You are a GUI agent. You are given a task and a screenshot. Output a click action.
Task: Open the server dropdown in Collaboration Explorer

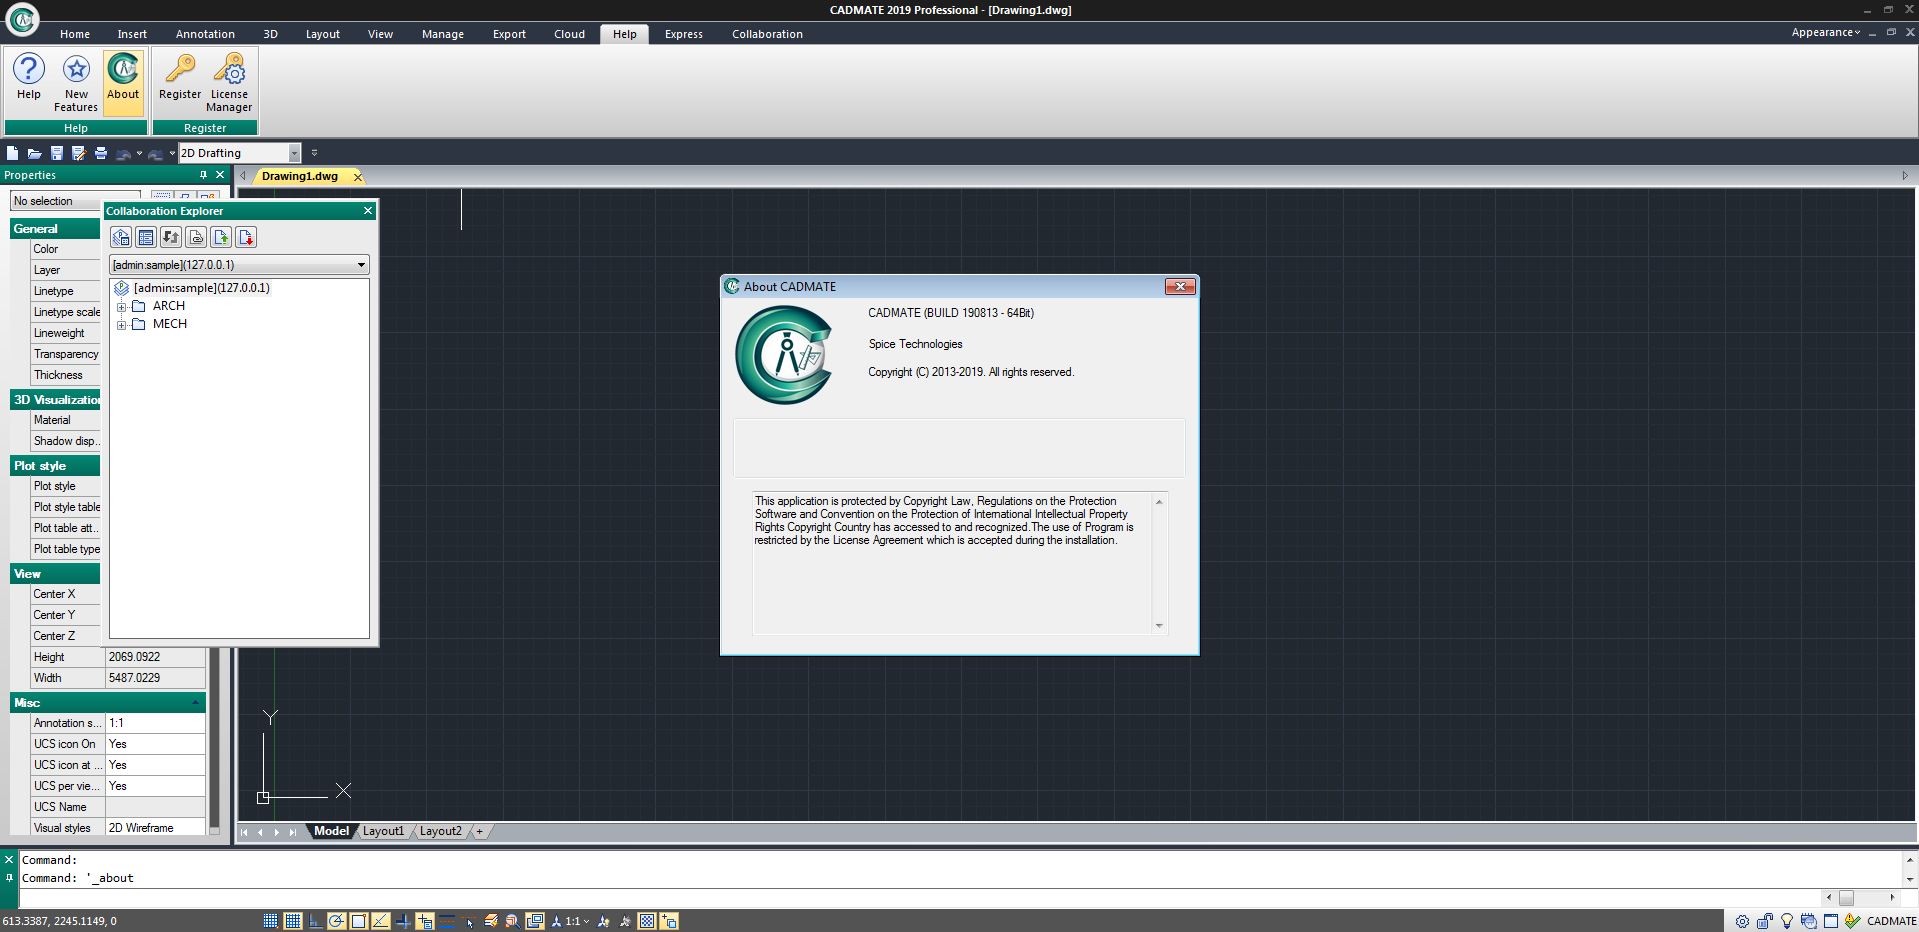click(361, 265)
